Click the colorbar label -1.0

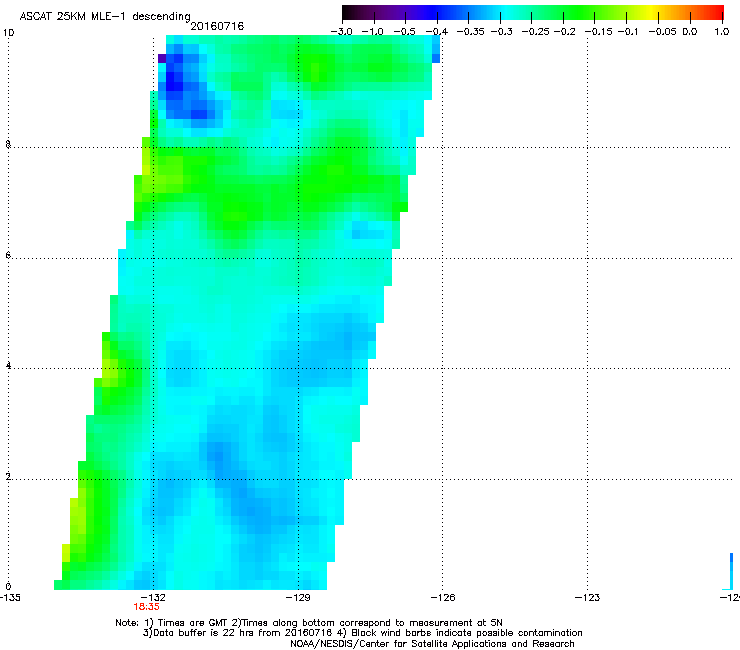(373, 32)
